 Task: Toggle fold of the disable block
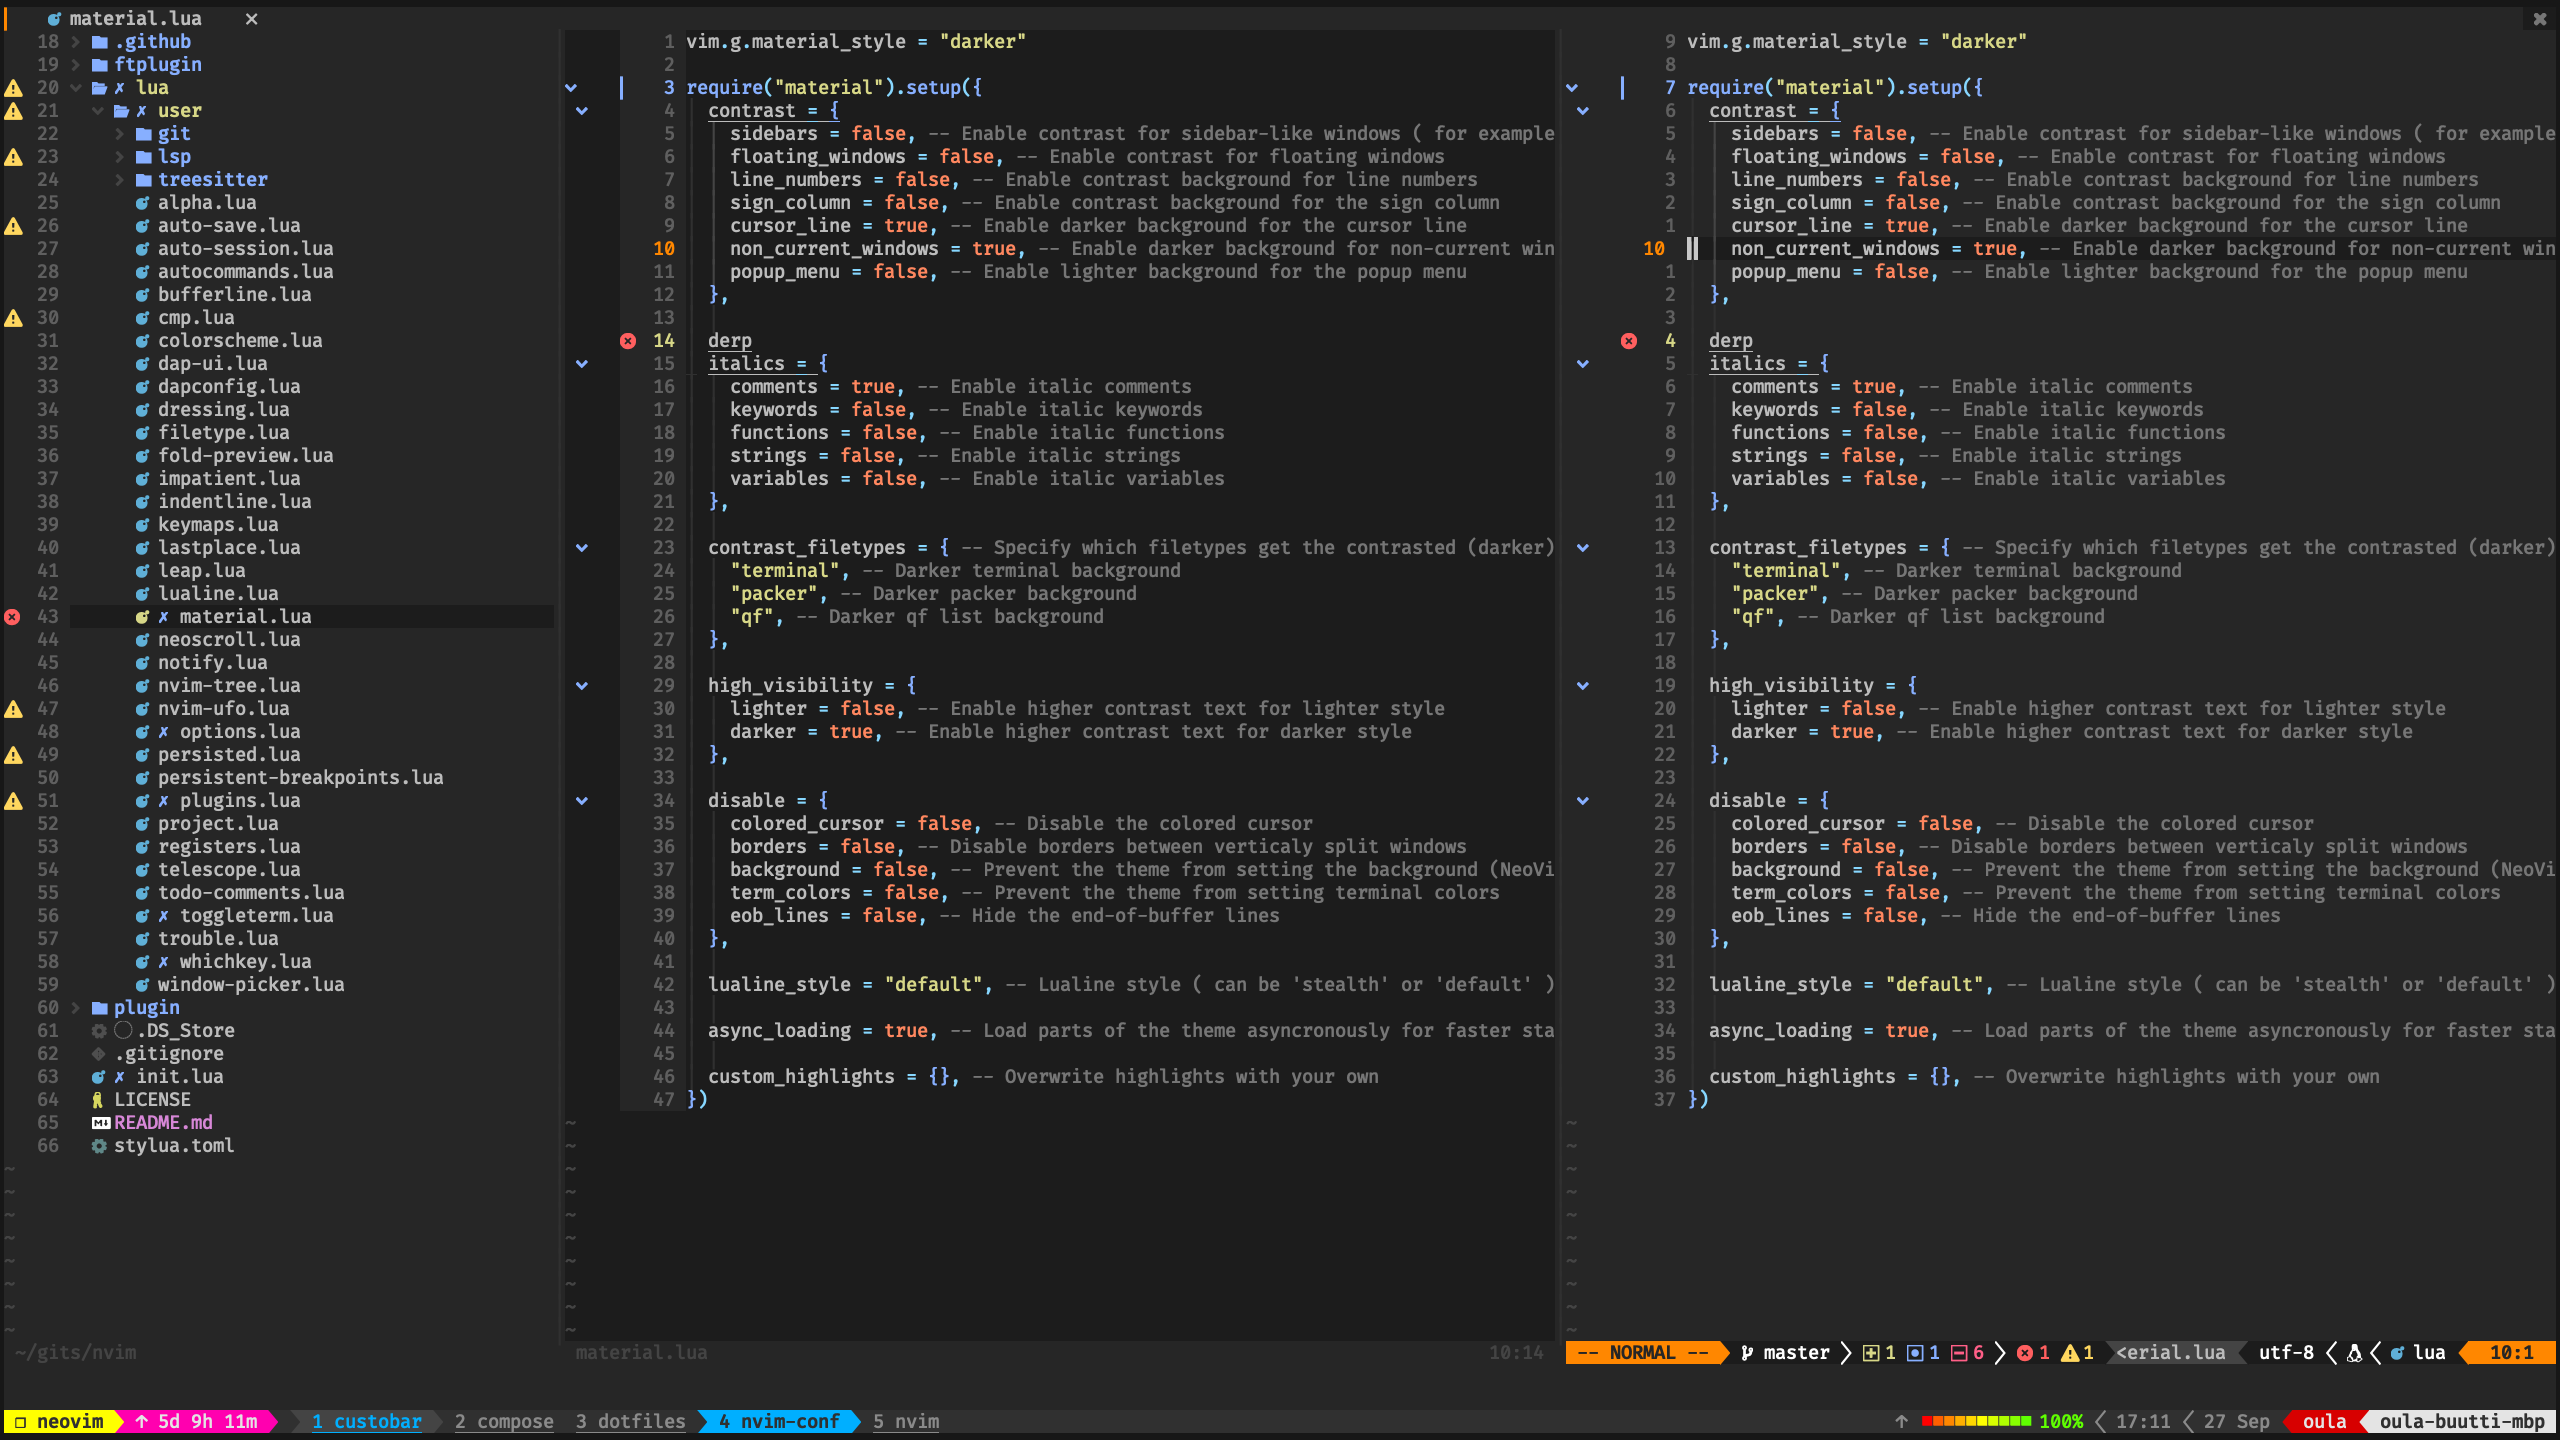point(582,801)
